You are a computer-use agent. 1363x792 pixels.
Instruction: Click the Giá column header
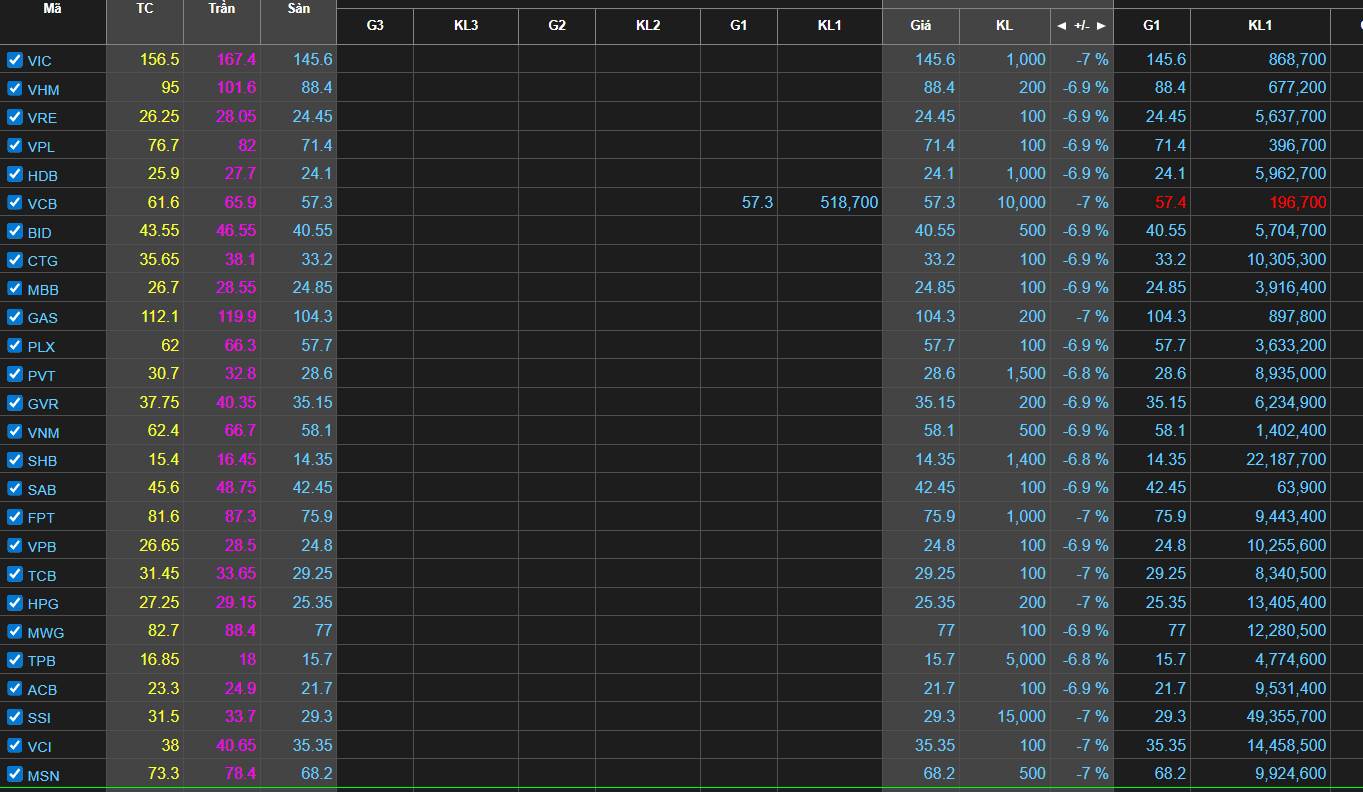[921, 26]
